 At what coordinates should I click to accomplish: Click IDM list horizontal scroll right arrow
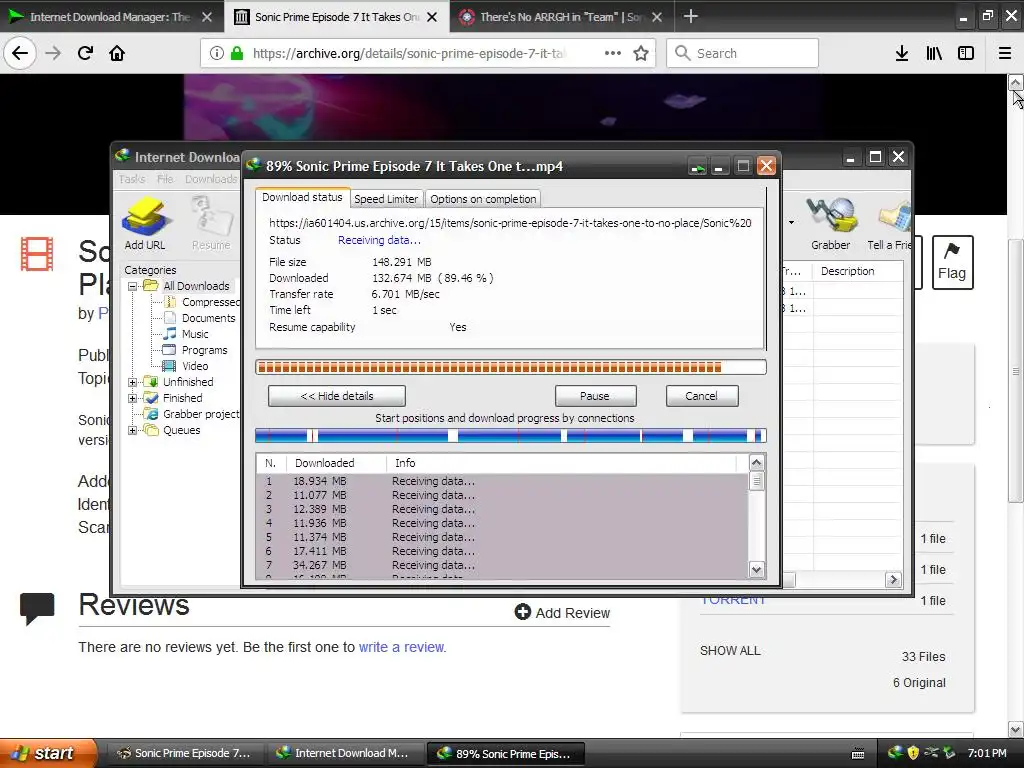[x=893, y=579]
